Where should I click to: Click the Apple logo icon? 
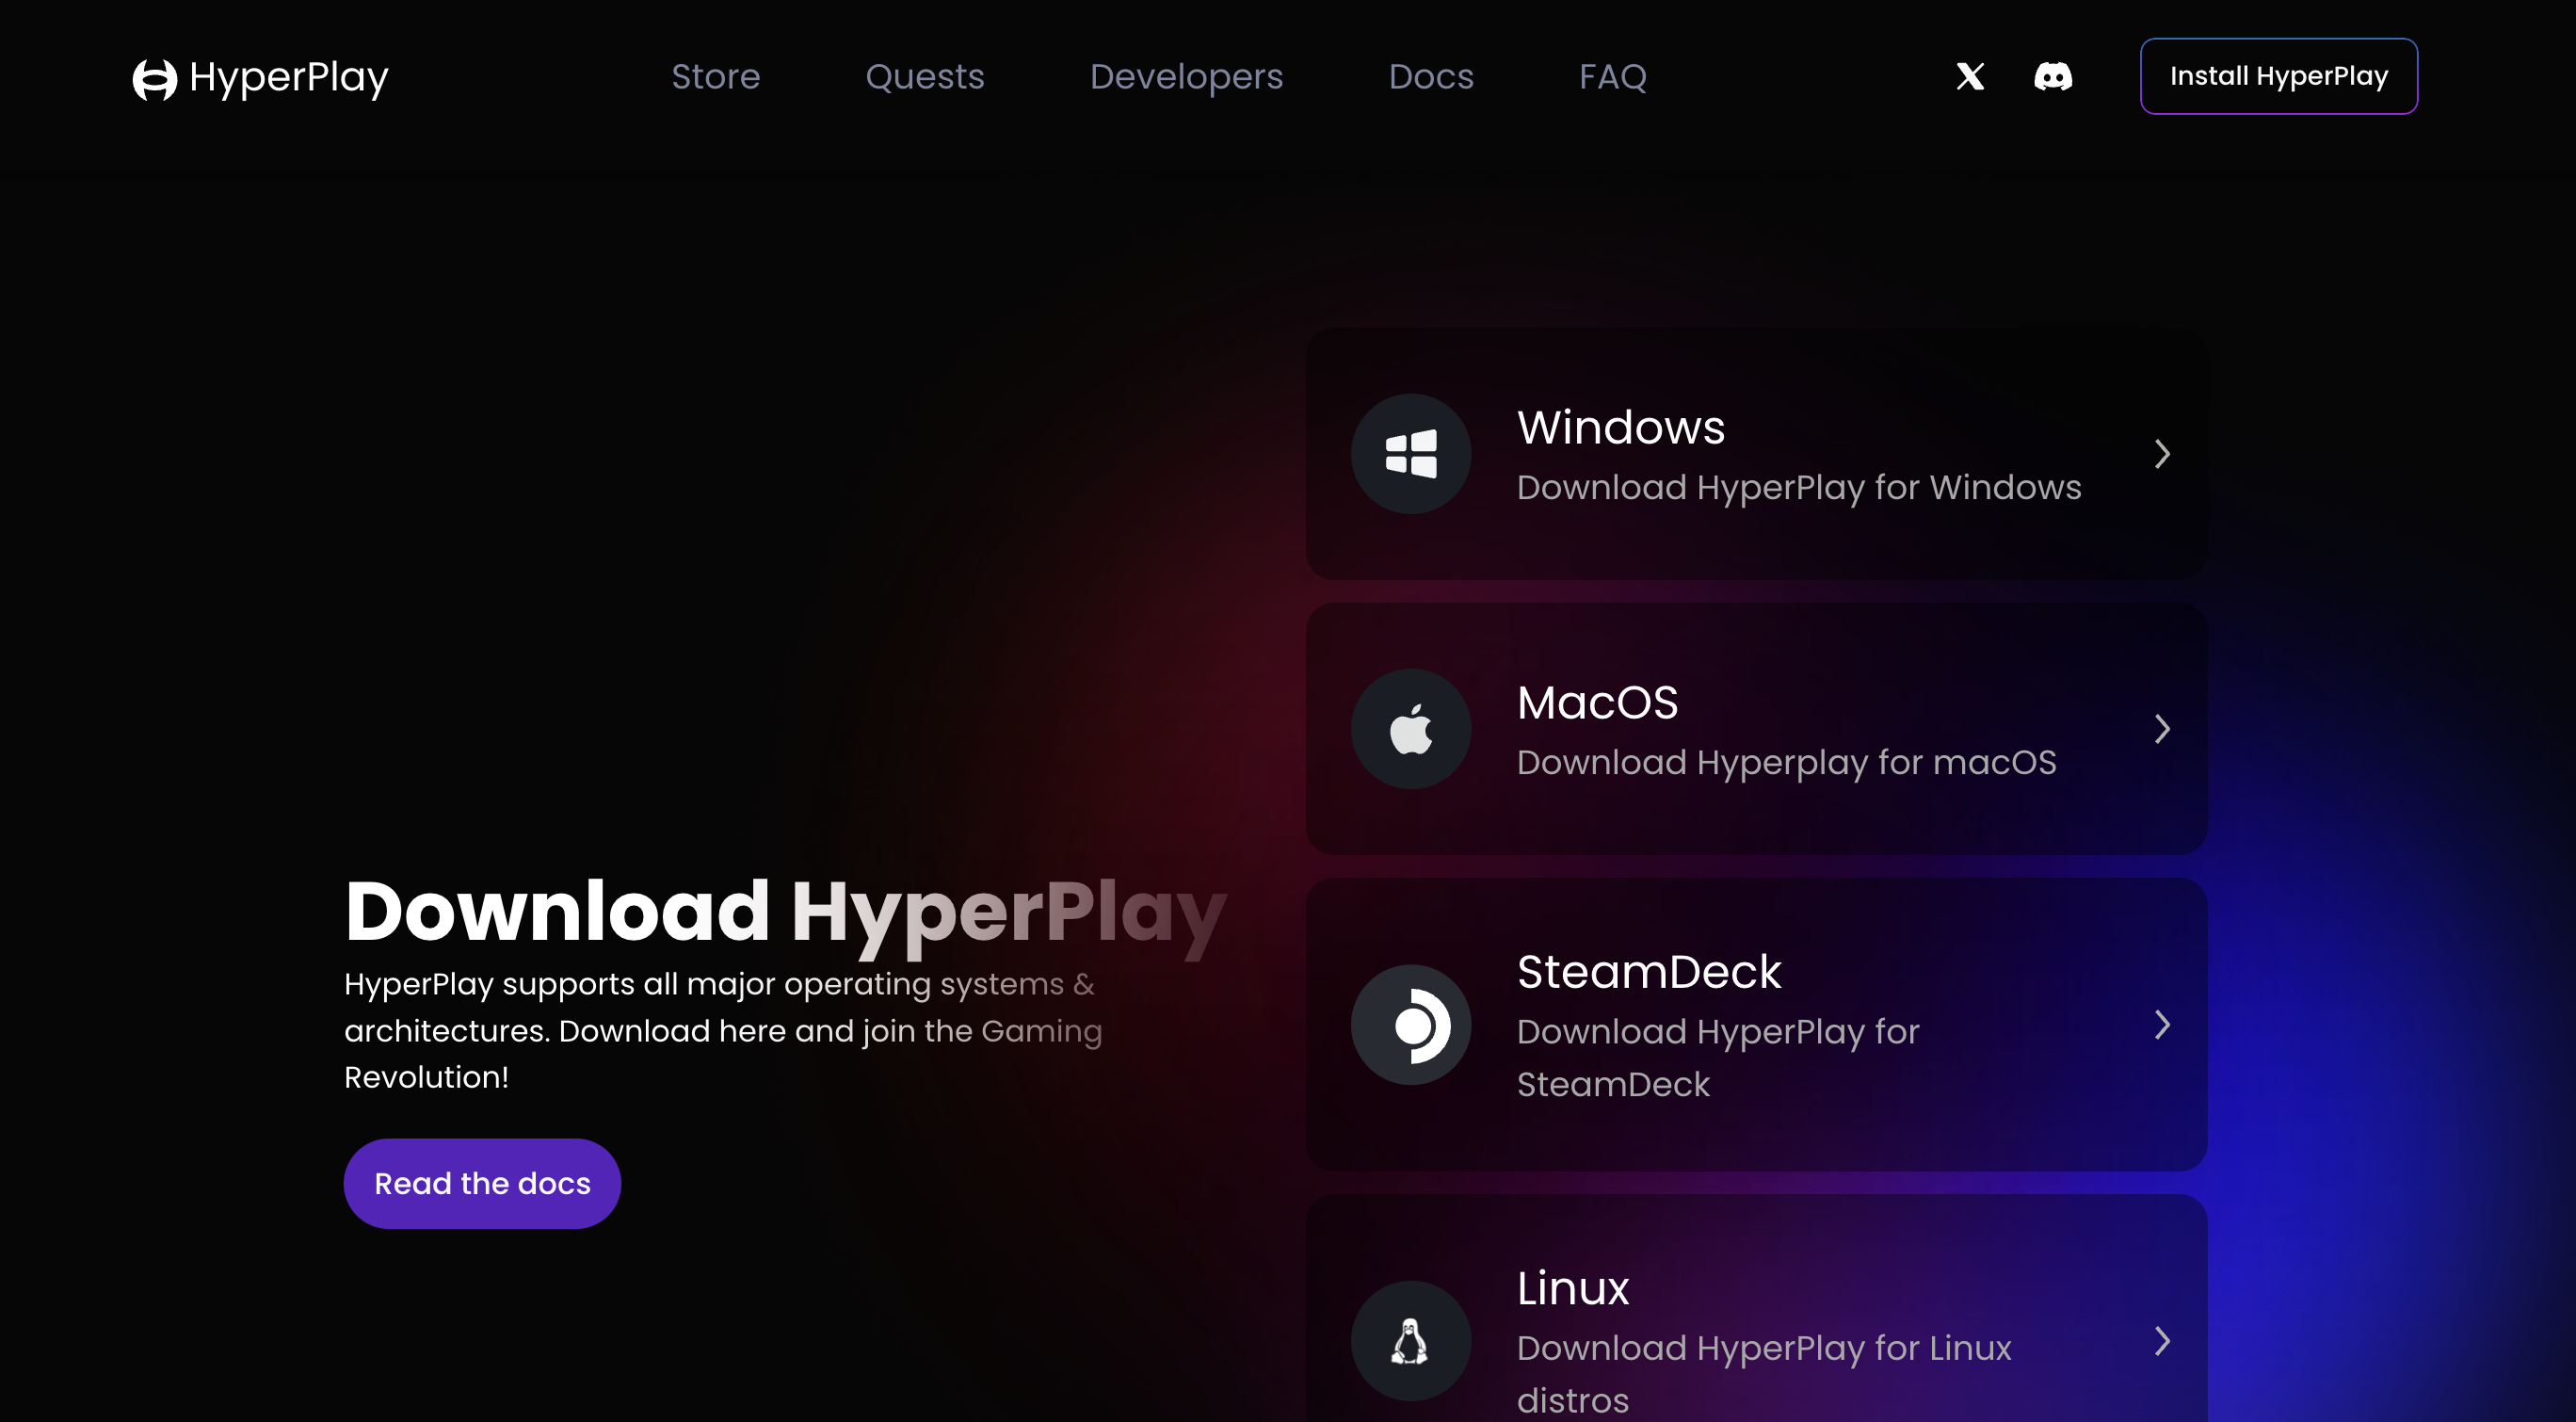click(1411, 728)
